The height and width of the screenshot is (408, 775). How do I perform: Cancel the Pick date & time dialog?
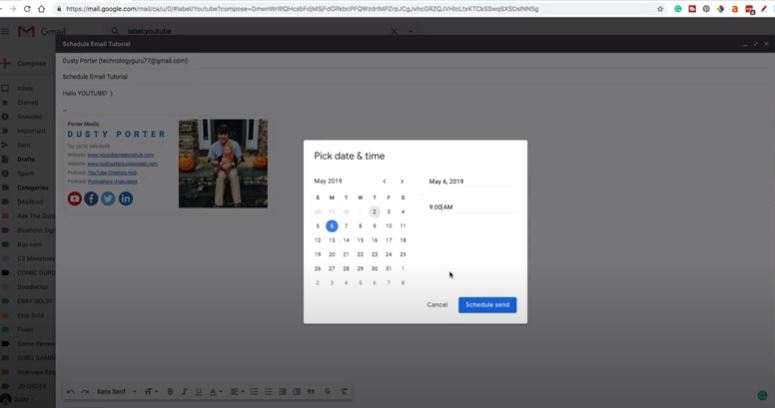[x=437, y=305]
